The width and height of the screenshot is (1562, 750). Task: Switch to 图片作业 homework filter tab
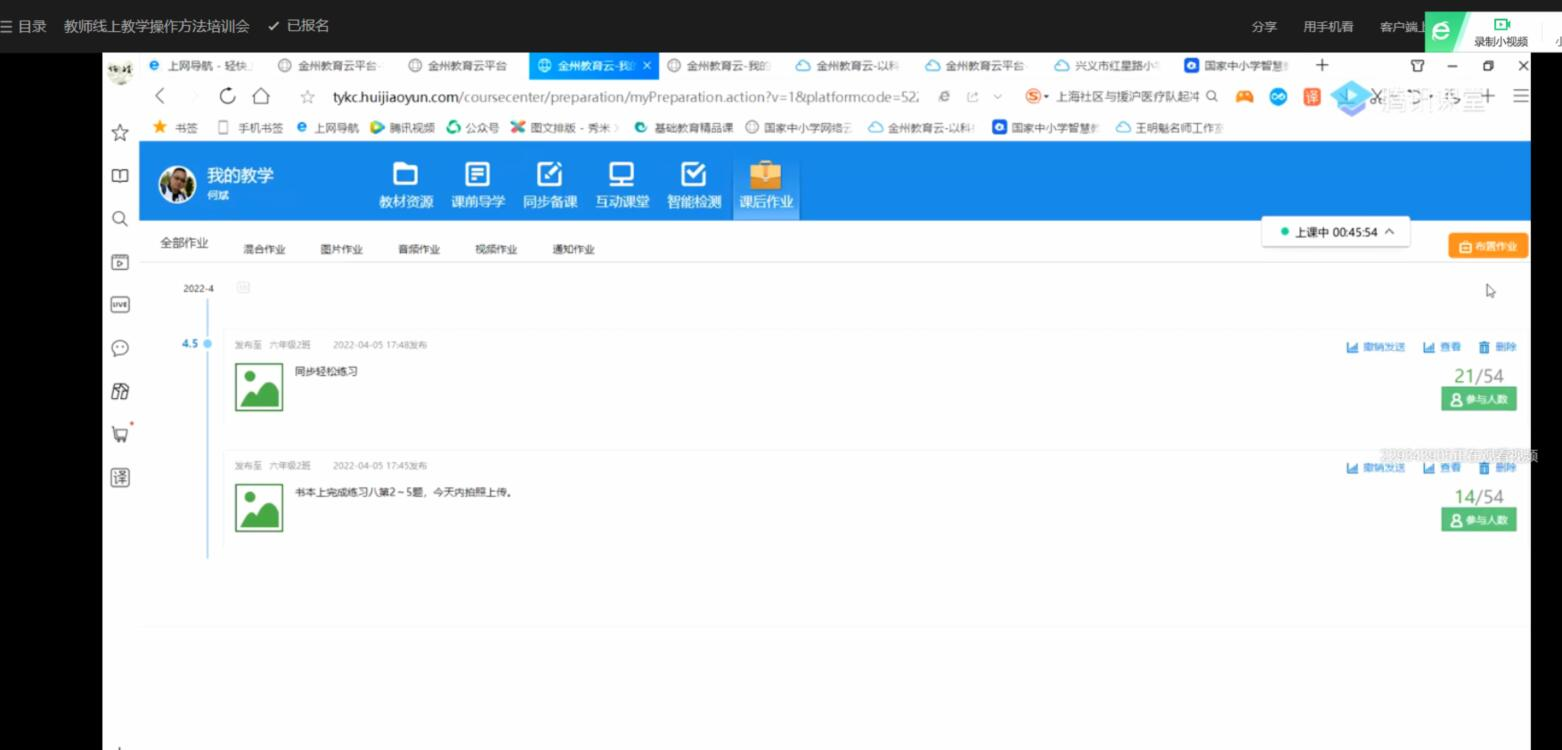pos(341,250)
